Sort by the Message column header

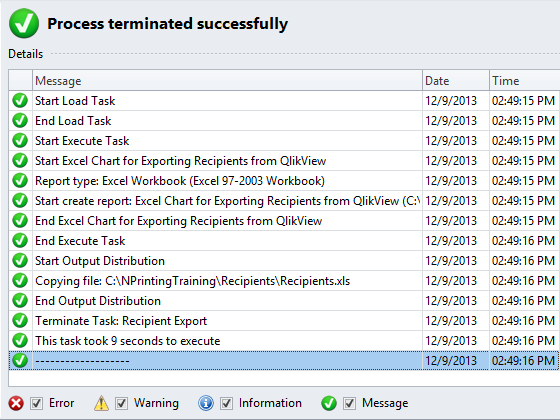point(228,81)
